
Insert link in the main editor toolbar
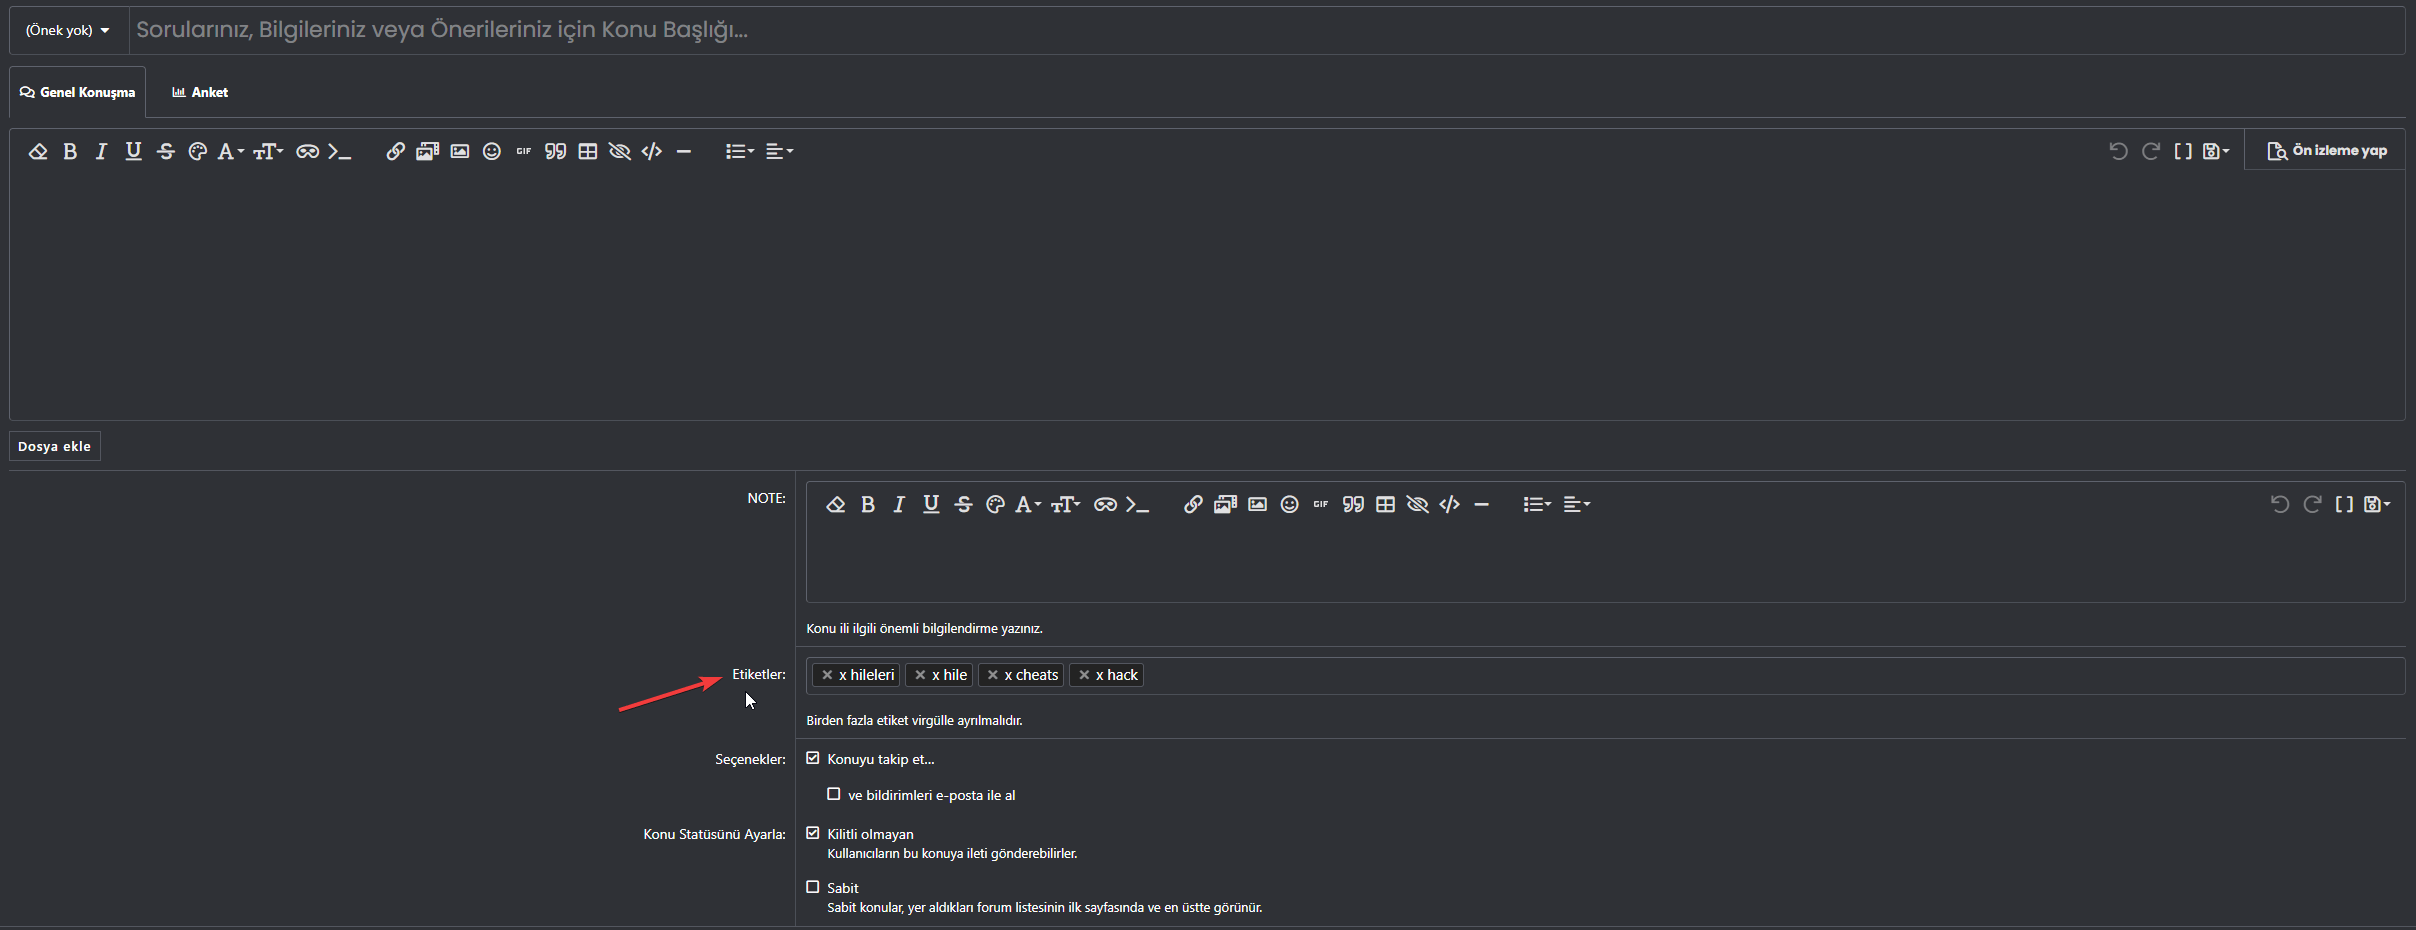[x=396, y=151]
